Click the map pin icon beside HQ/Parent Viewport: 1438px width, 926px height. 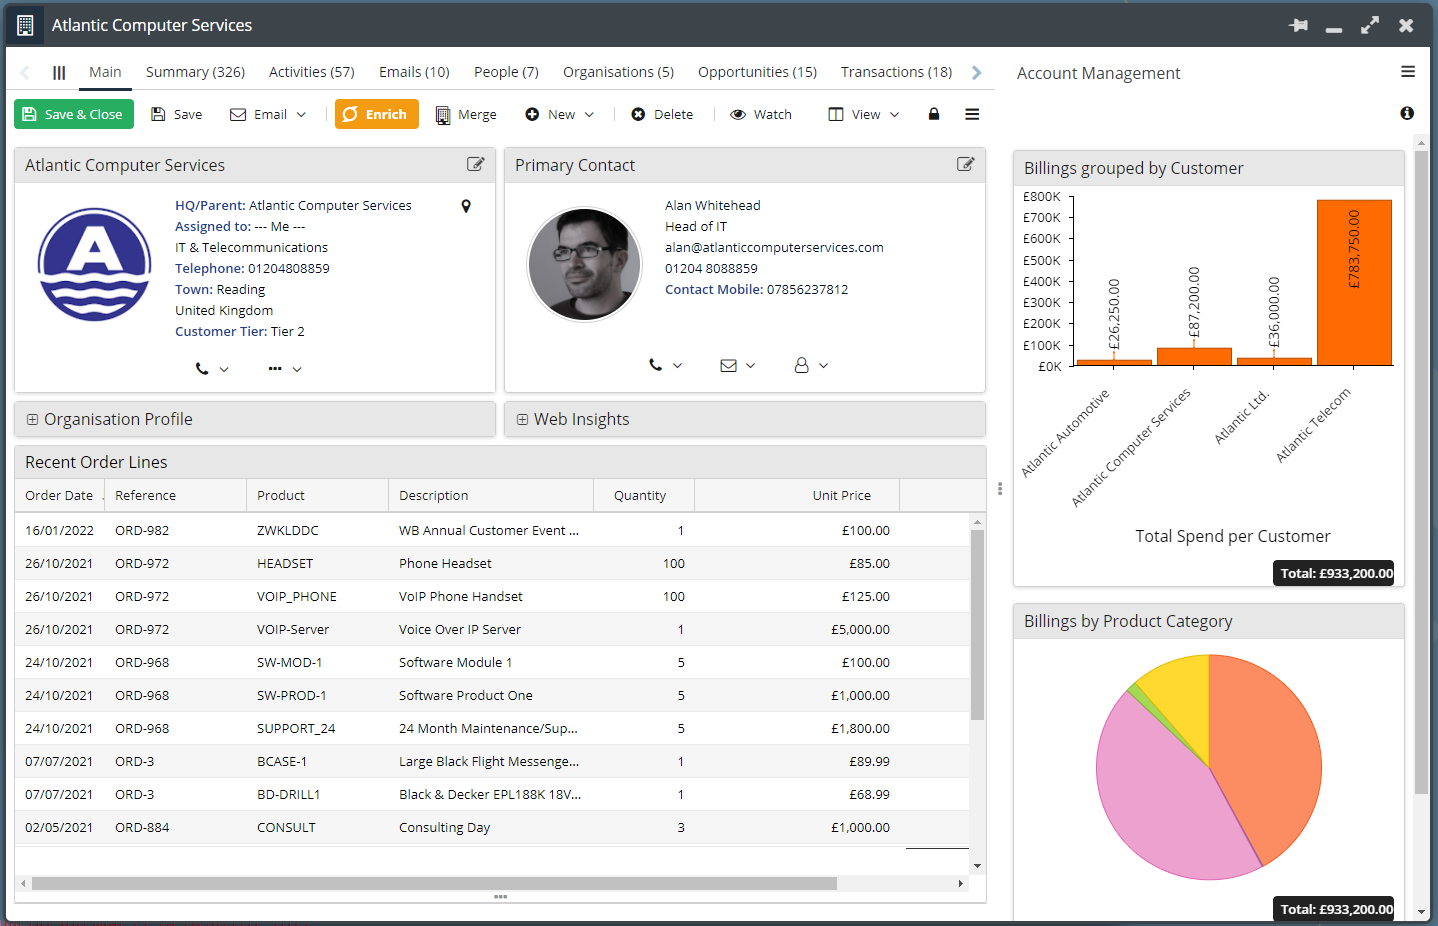point(465,206)
